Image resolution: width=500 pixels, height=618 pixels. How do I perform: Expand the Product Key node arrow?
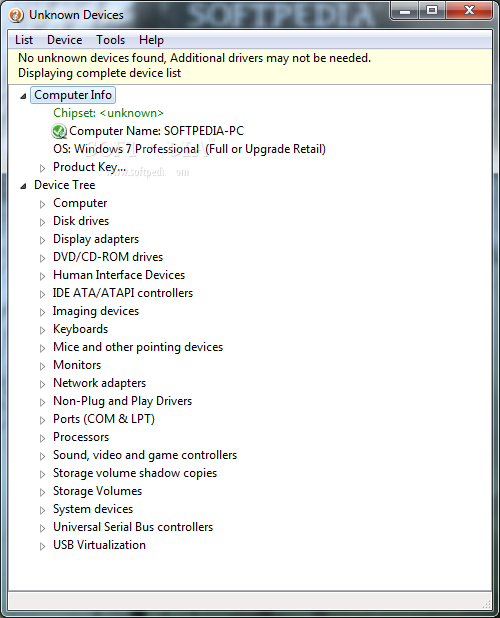[42, 168]
